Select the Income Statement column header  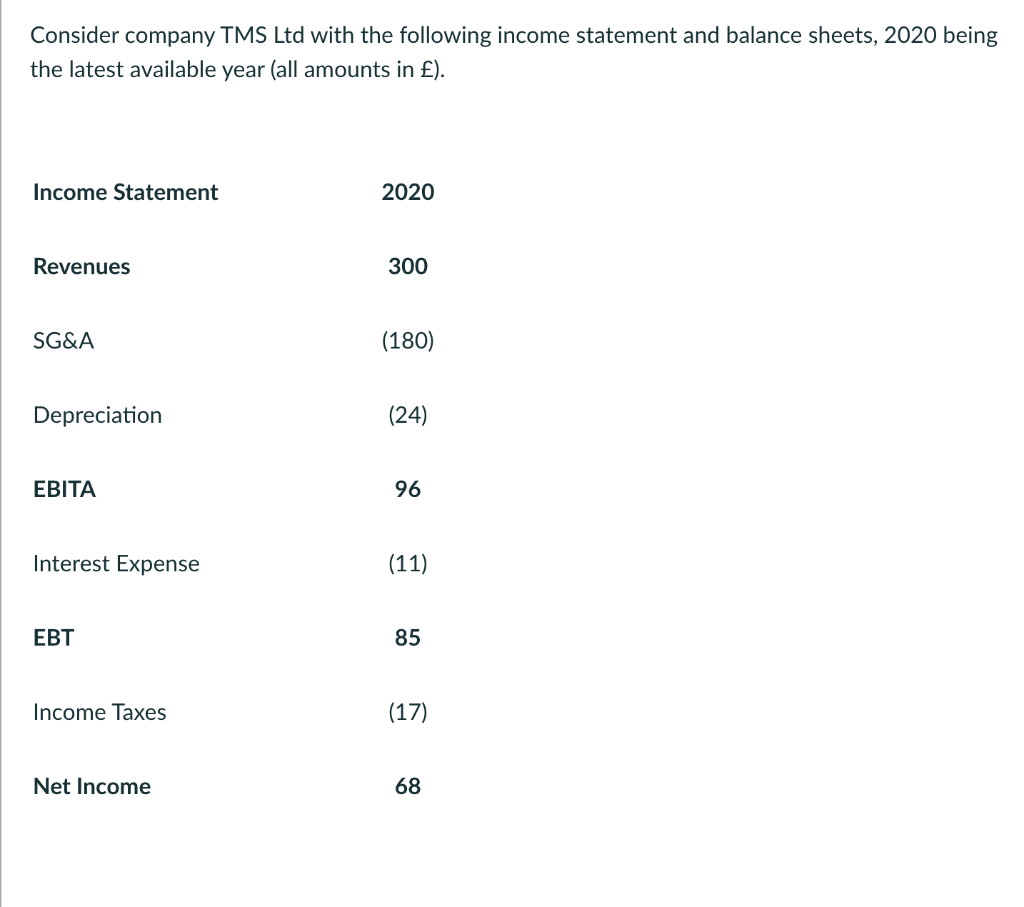[x=125, y=192]
